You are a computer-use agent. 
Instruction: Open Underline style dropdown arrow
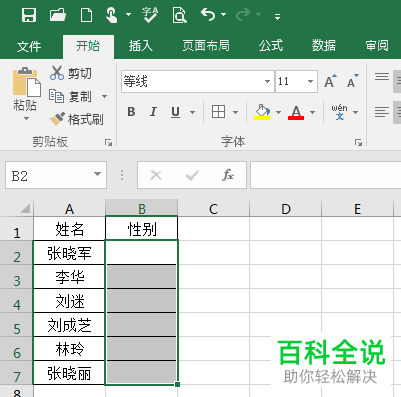click(192, 112)
